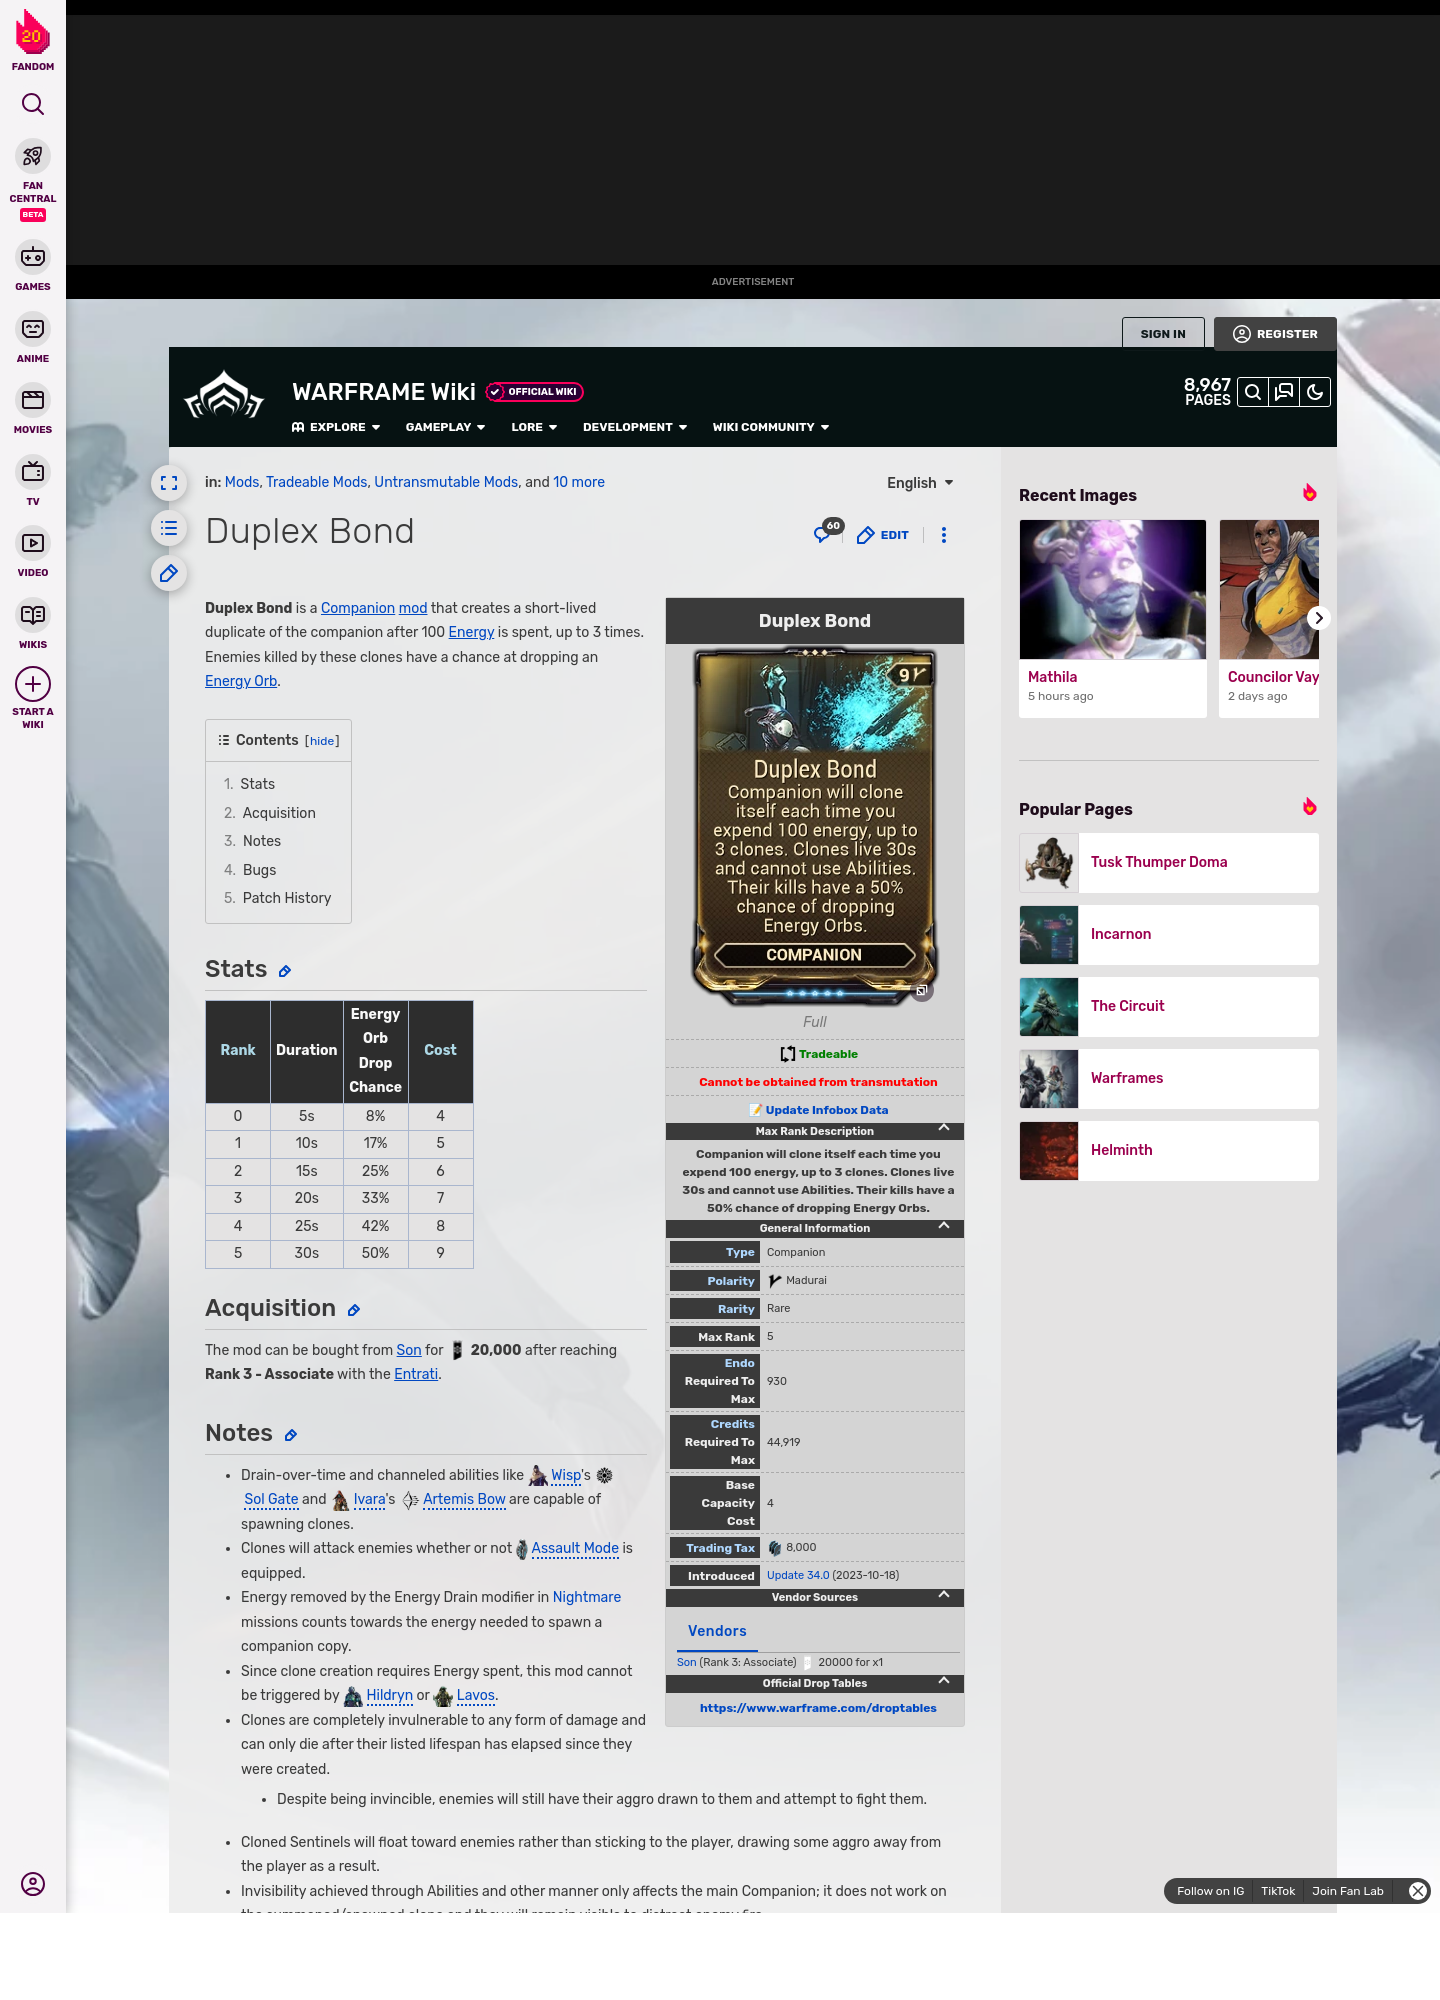This screenshot has width=1440, height=2000.
Task: Open the table of contents list icon
Action: [x=169, y=528]
